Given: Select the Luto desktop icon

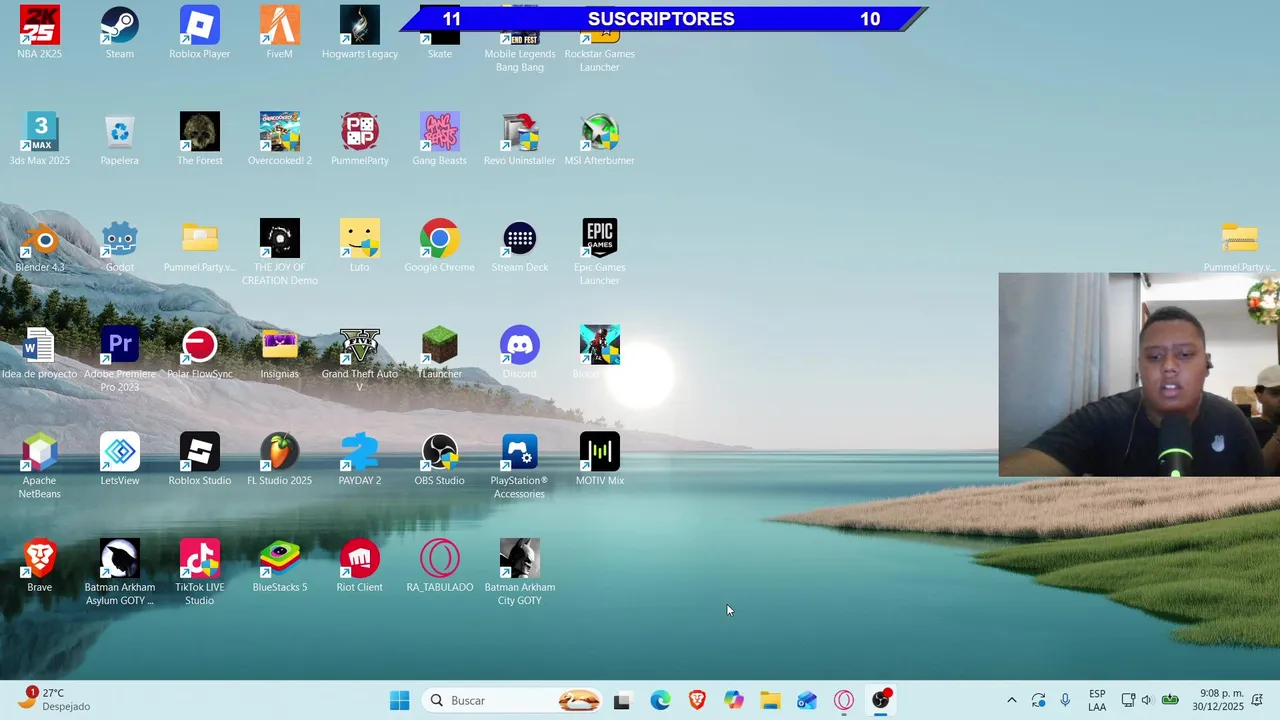Looking at the screenshot, I should coord(360,239).
